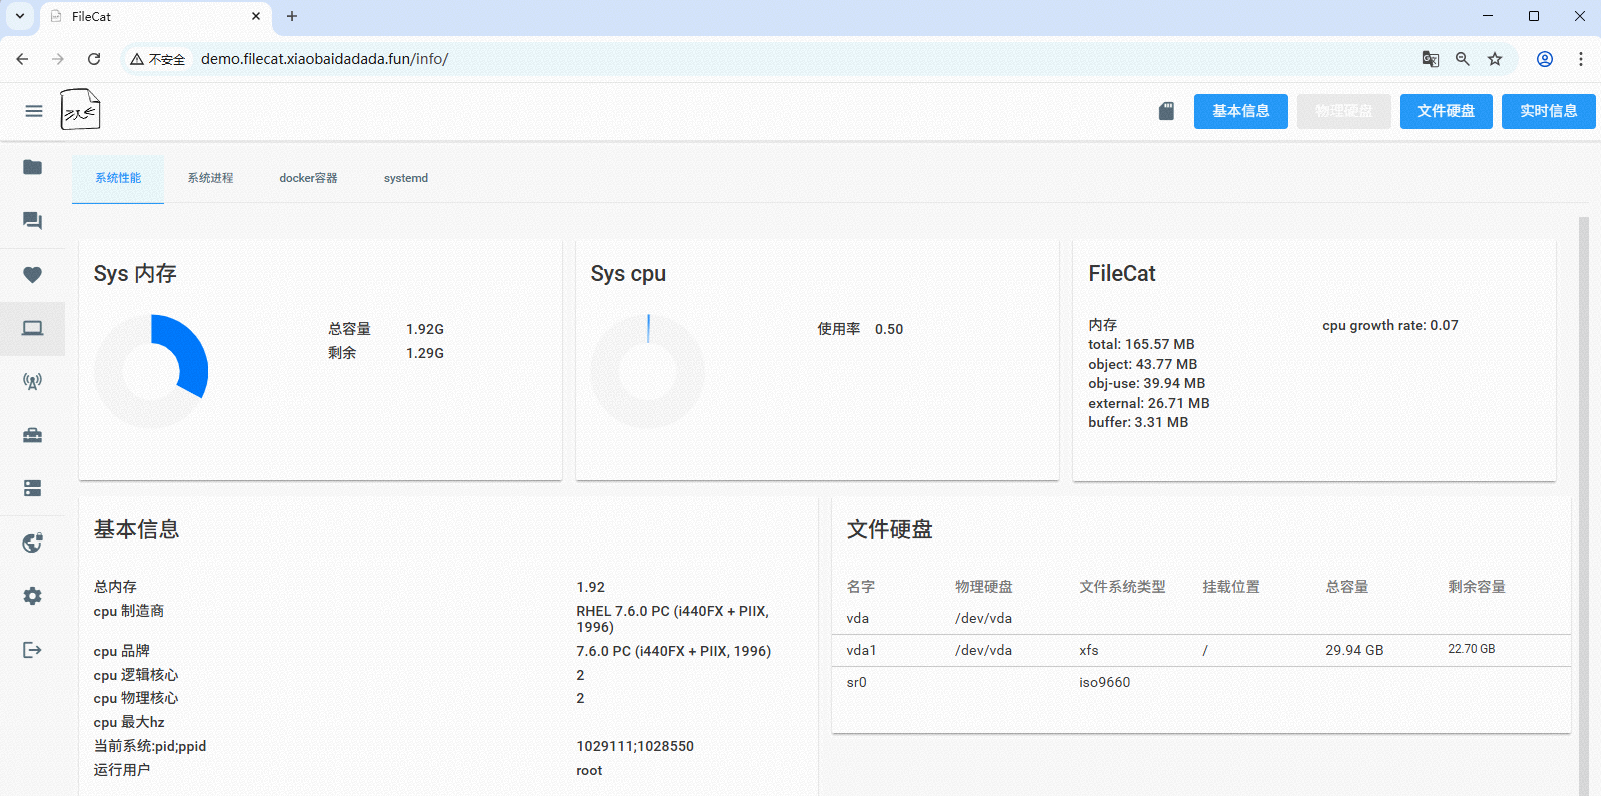
Task: Click the SD card icon in header
Action: click(x=1166, y=111)
